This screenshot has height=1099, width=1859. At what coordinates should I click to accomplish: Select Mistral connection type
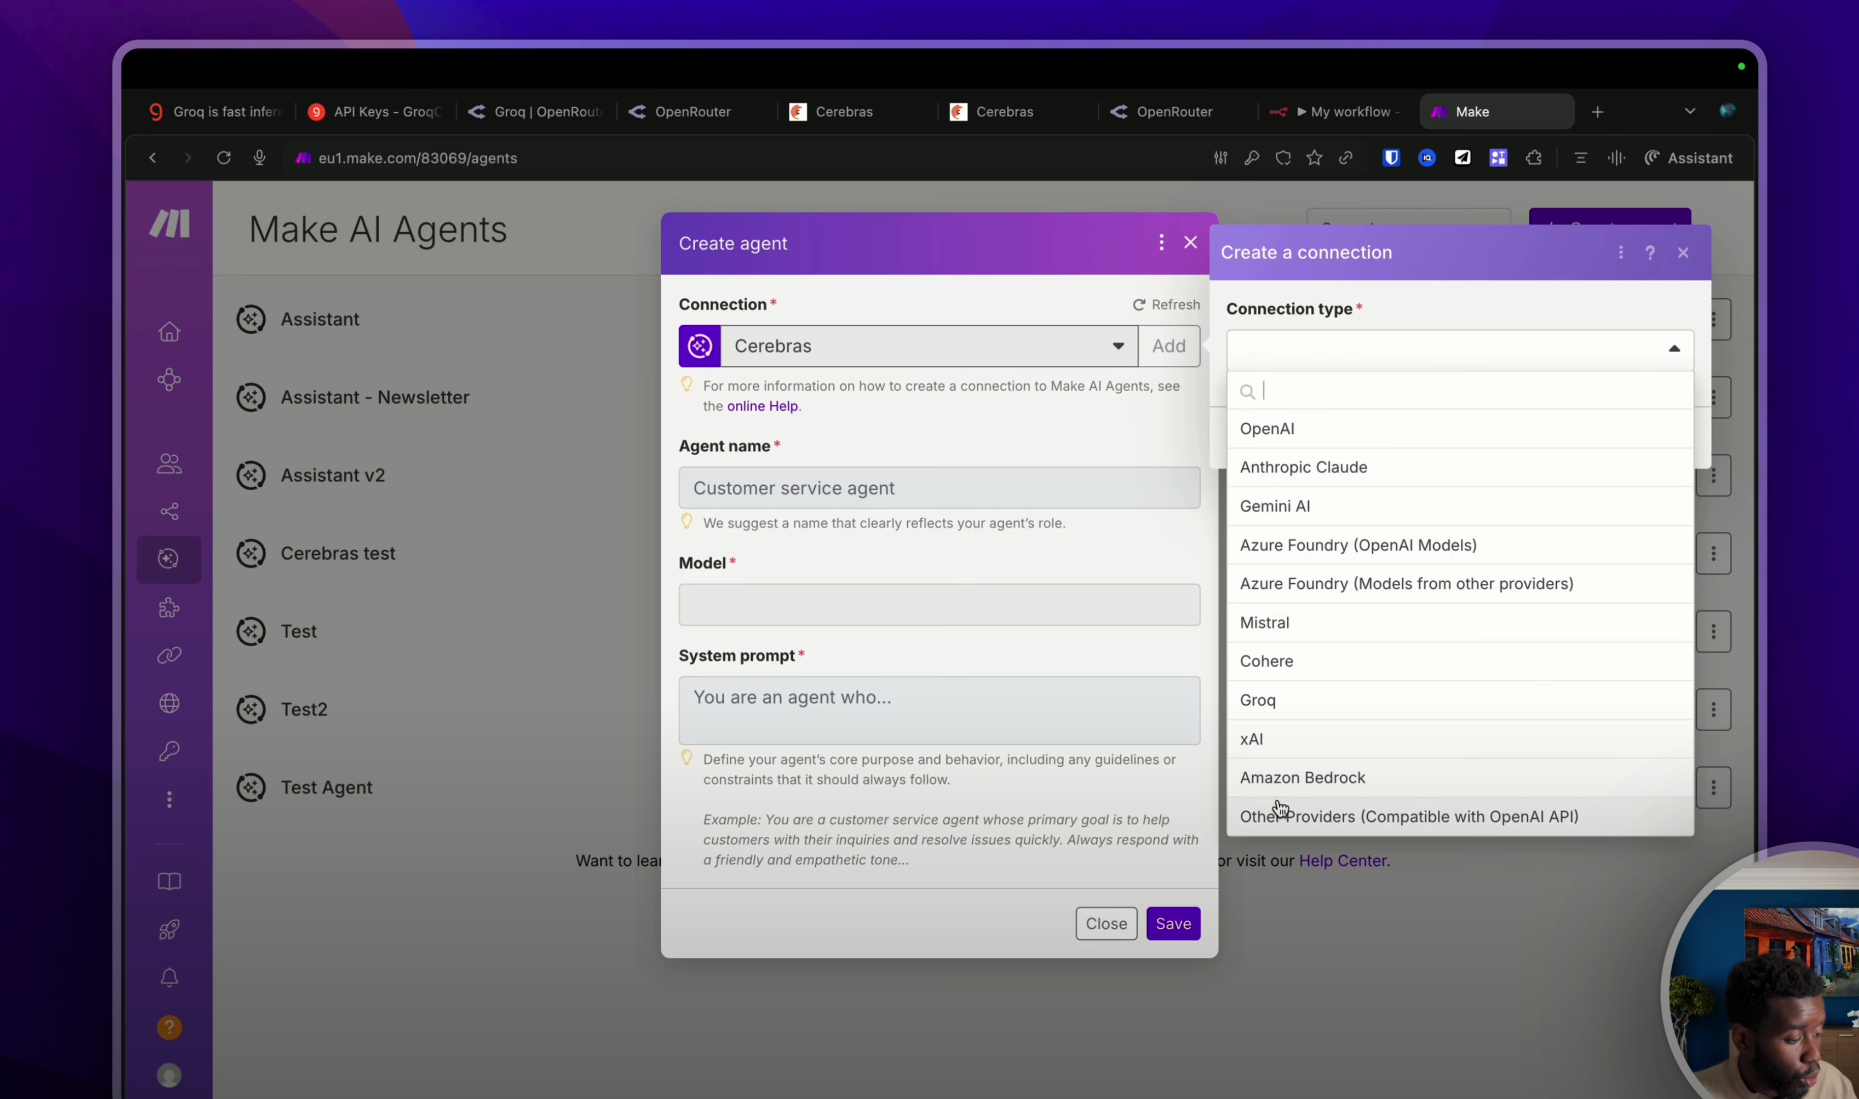[x=1460, y=623]
